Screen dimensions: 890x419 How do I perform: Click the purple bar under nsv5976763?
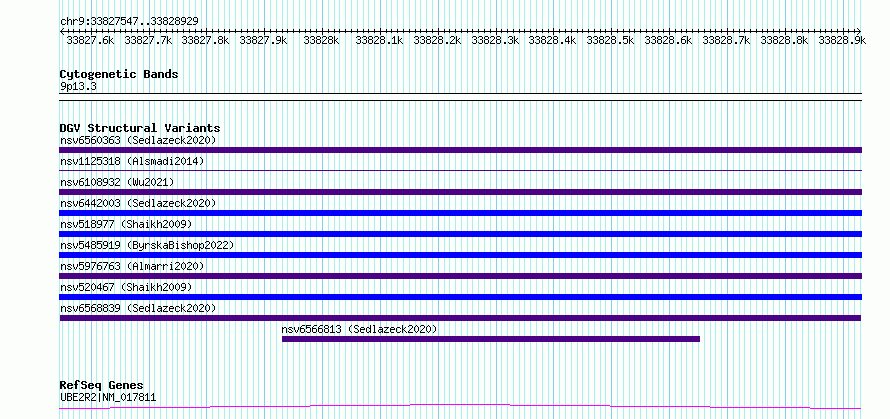(x=461, y=276)
